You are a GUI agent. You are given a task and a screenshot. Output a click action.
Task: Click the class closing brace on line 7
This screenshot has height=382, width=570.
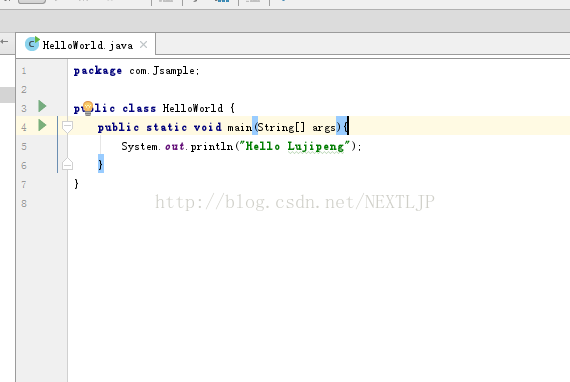76,184
